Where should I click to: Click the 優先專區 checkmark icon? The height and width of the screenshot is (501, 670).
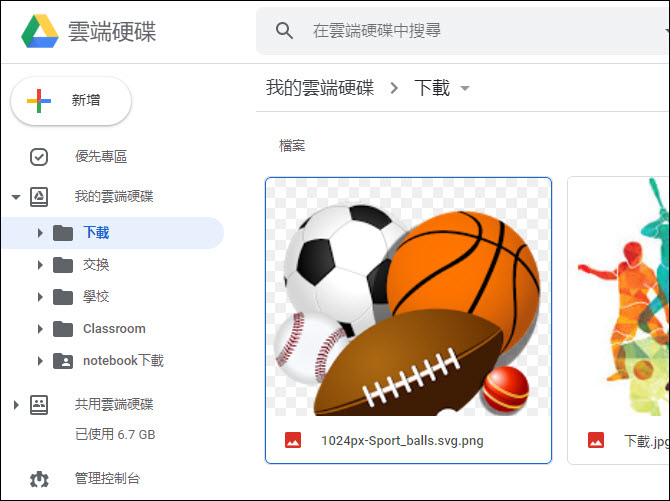click(x=39, y=157)
